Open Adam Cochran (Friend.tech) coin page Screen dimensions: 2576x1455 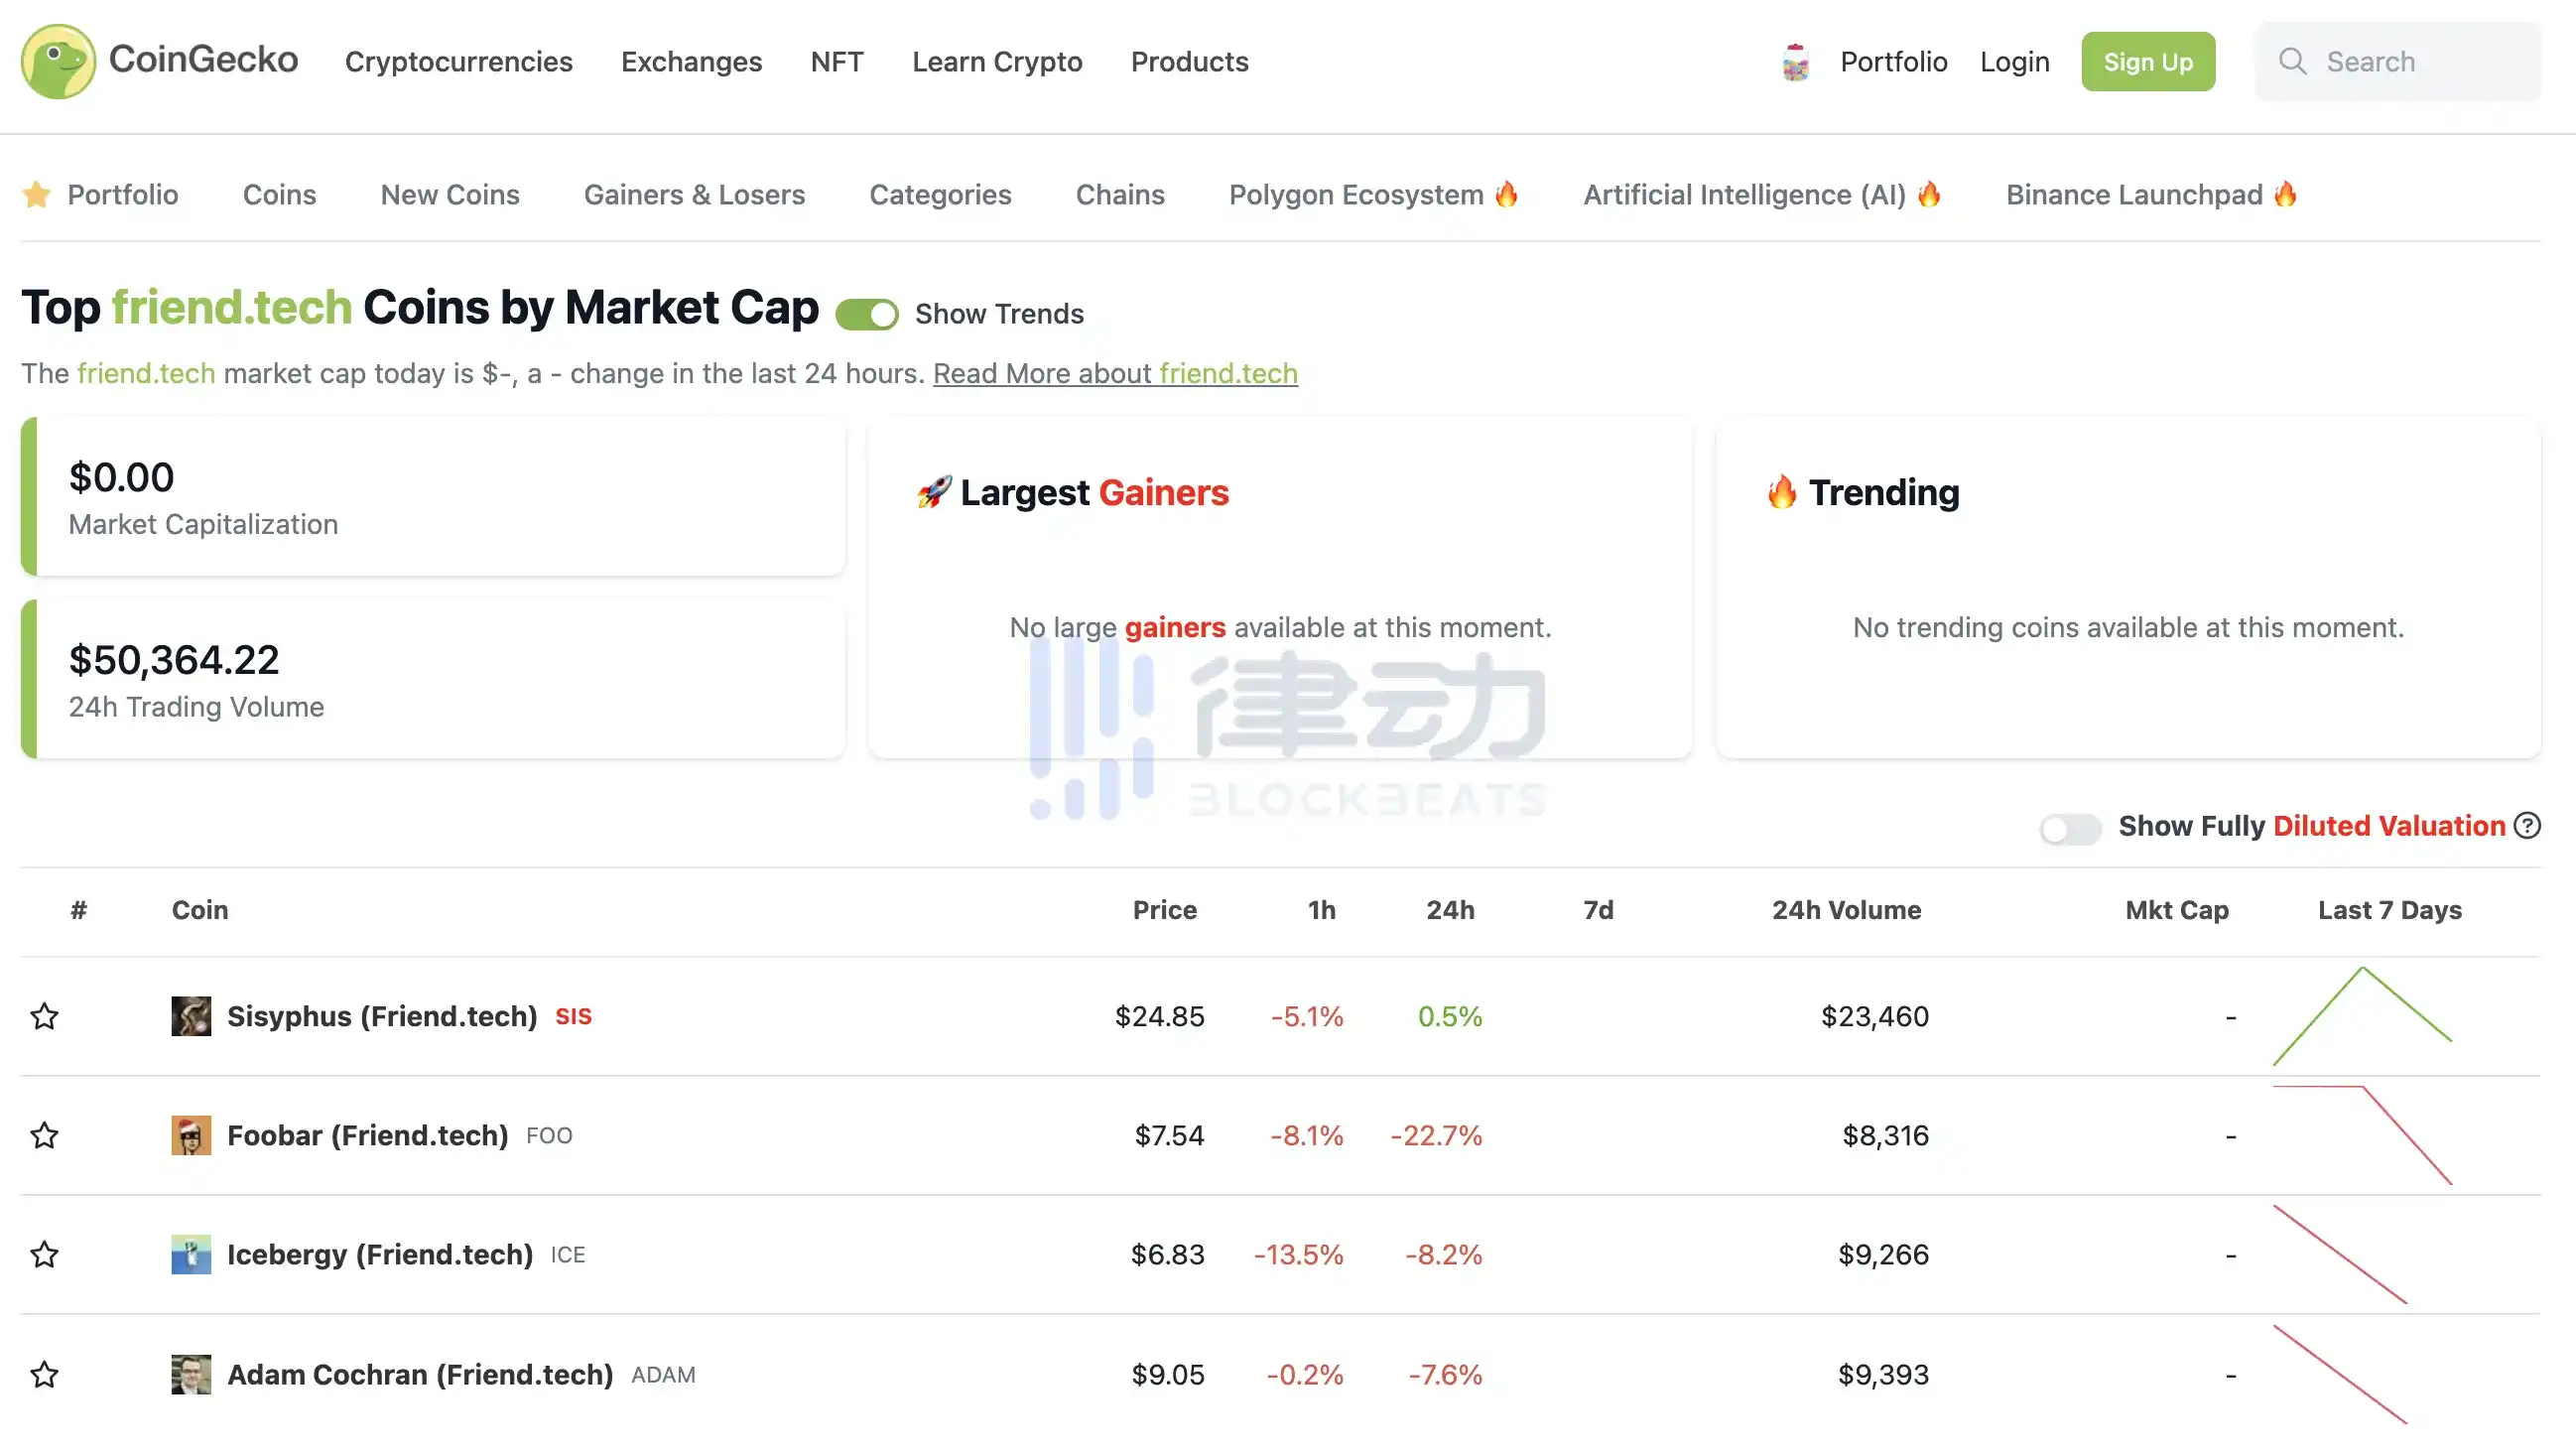point(420,1374)
